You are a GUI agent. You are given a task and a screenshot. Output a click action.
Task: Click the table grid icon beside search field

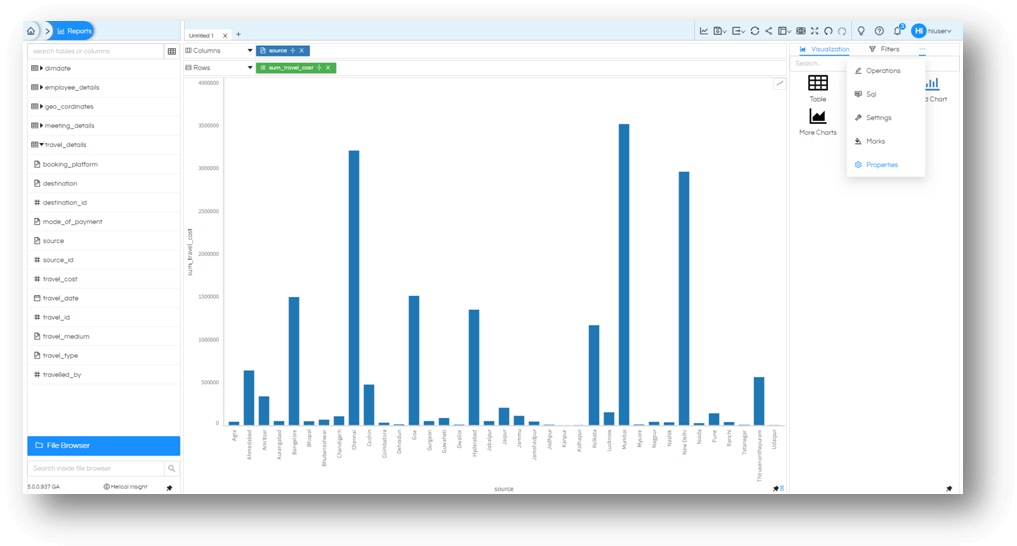(172, 51)
